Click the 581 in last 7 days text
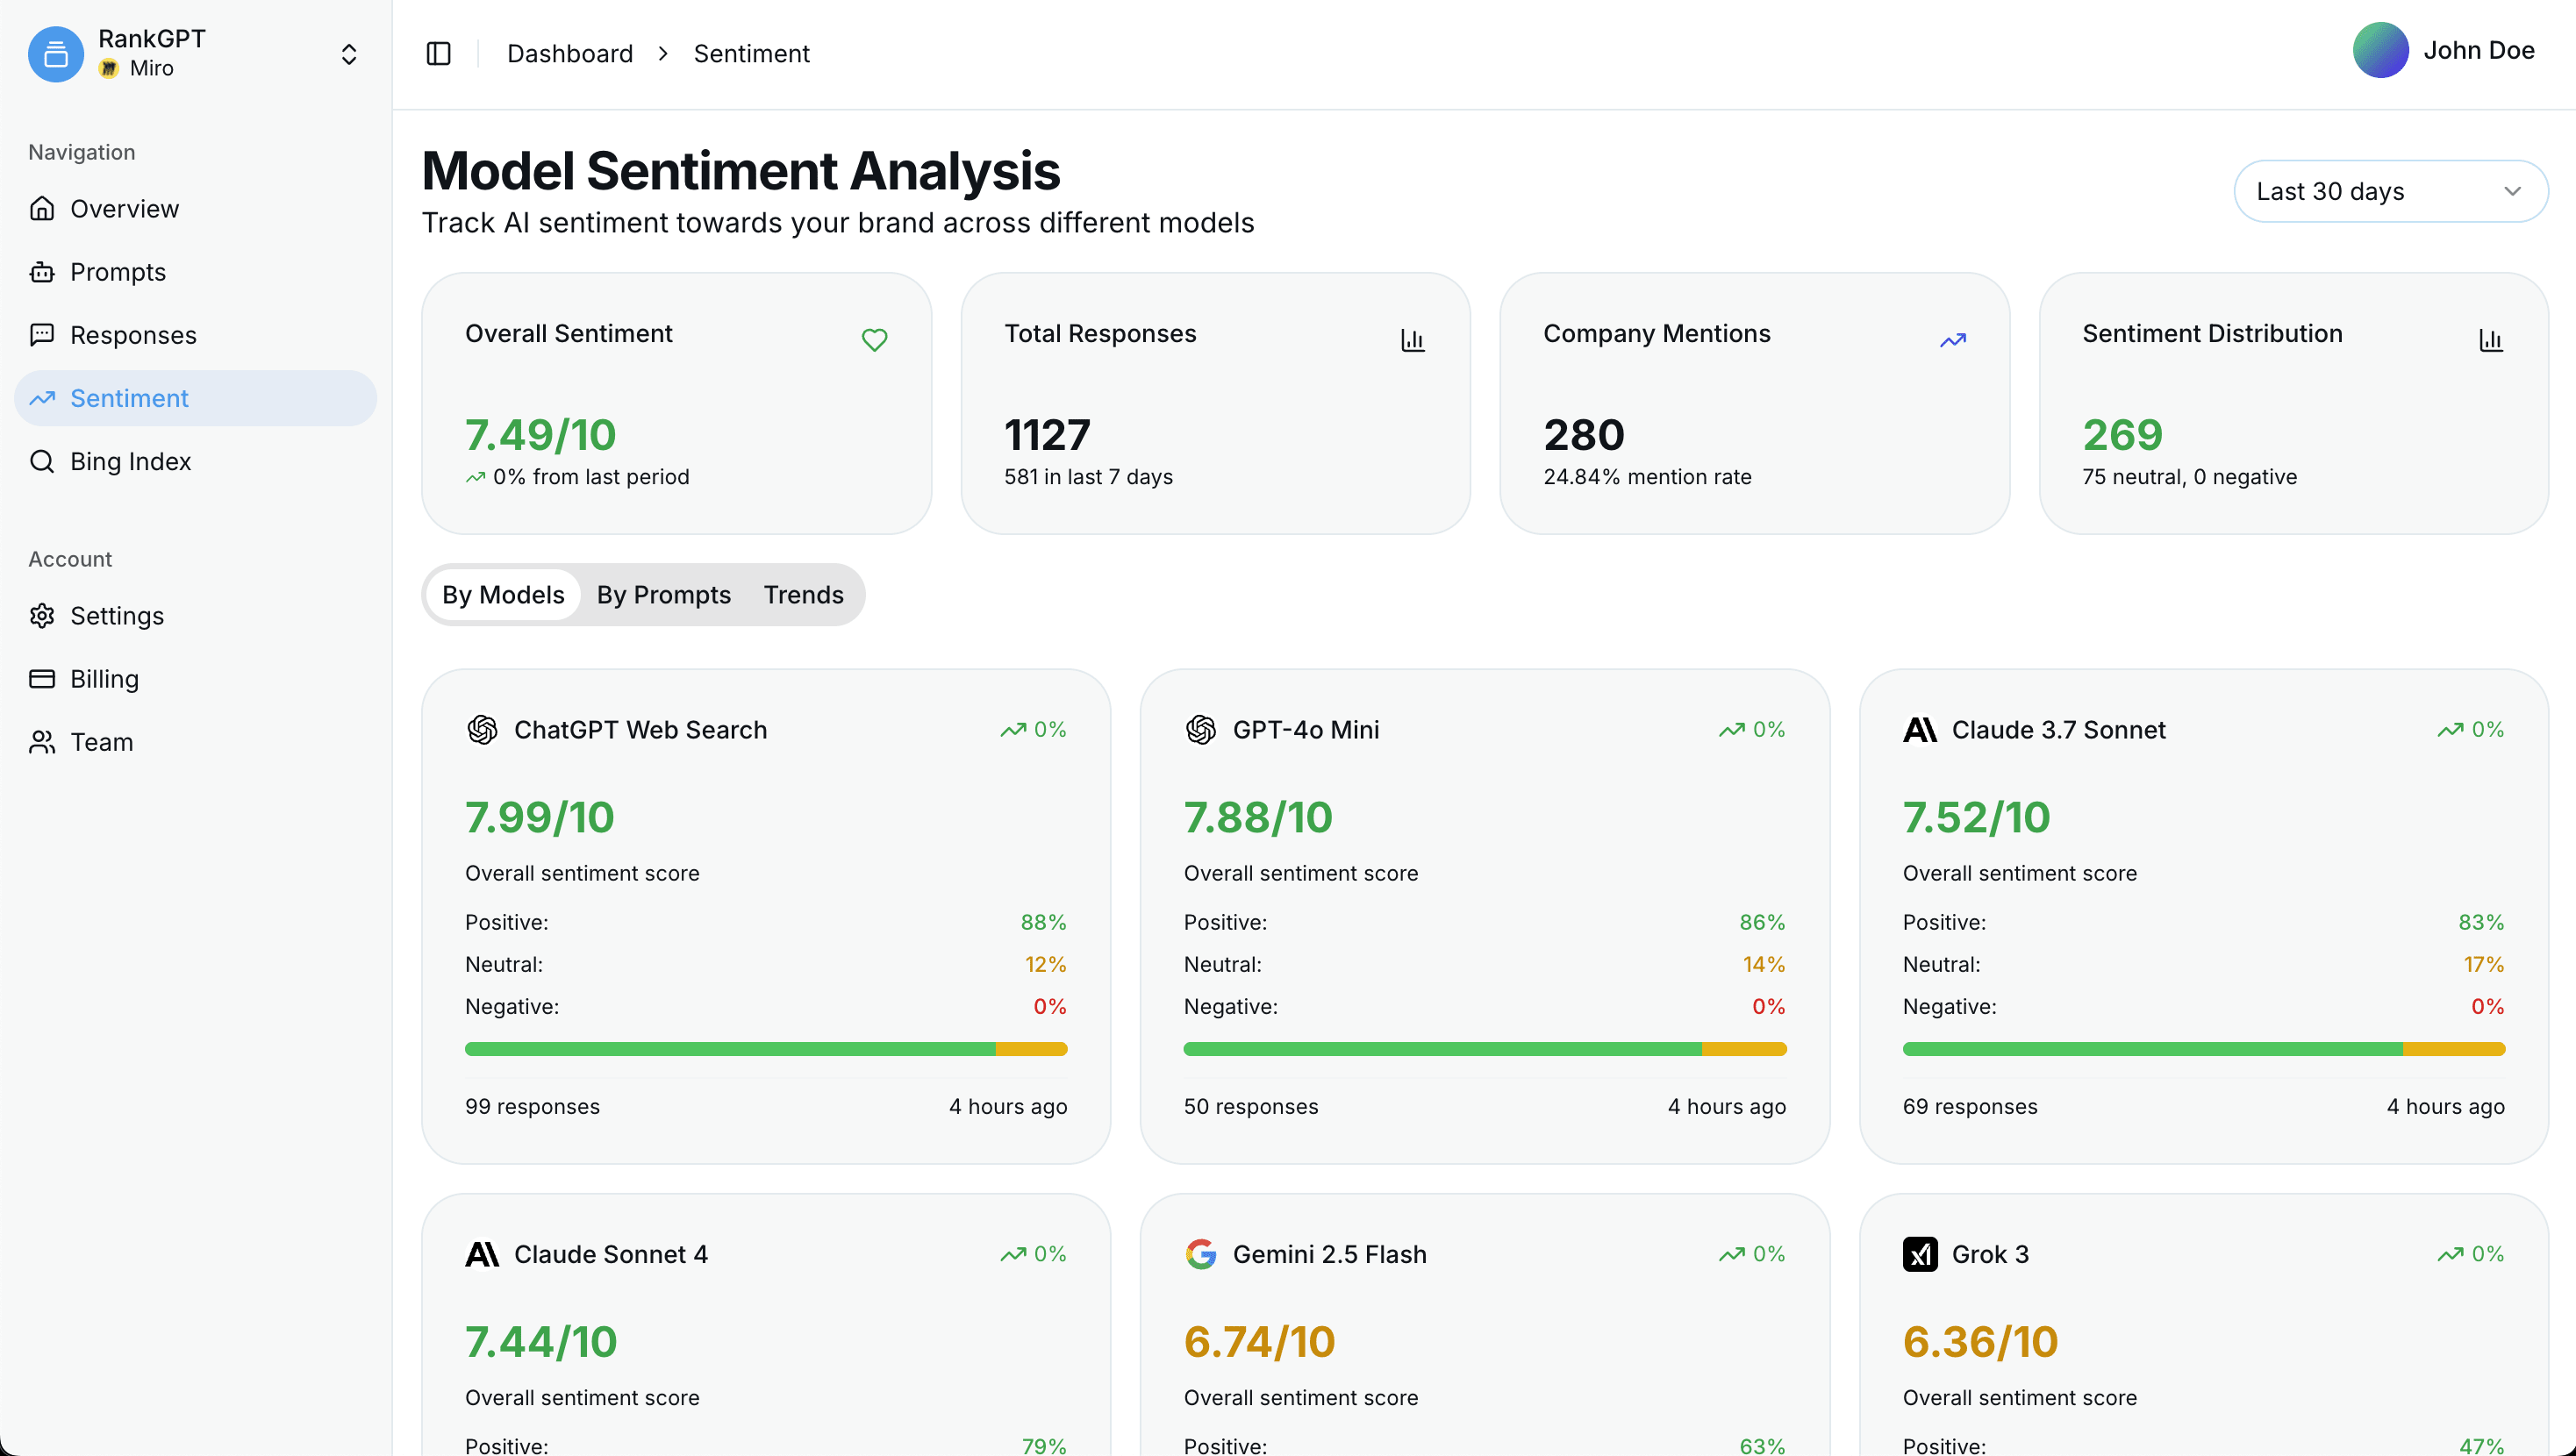The width and height of the screenshot is (2576, 1456). pos(1088,477)
